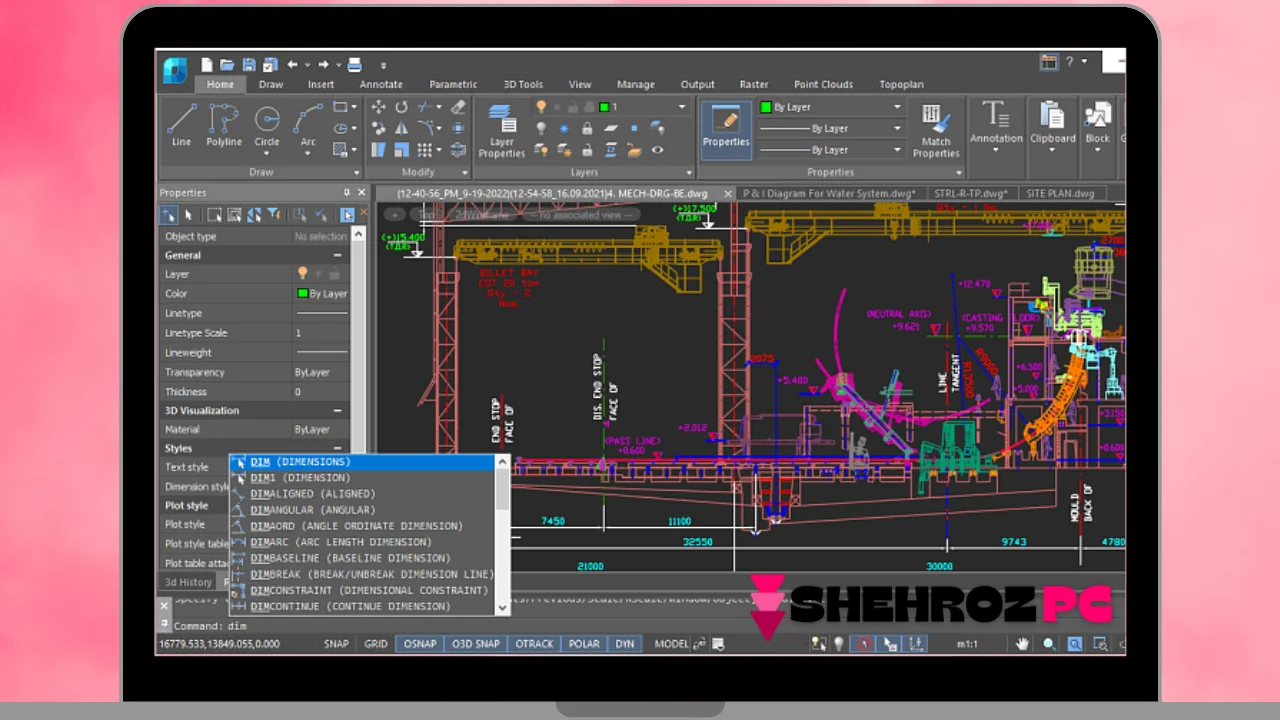Toggle GRID display in status bar
This screenshot has height=720, width=1280.
[376, 644]
